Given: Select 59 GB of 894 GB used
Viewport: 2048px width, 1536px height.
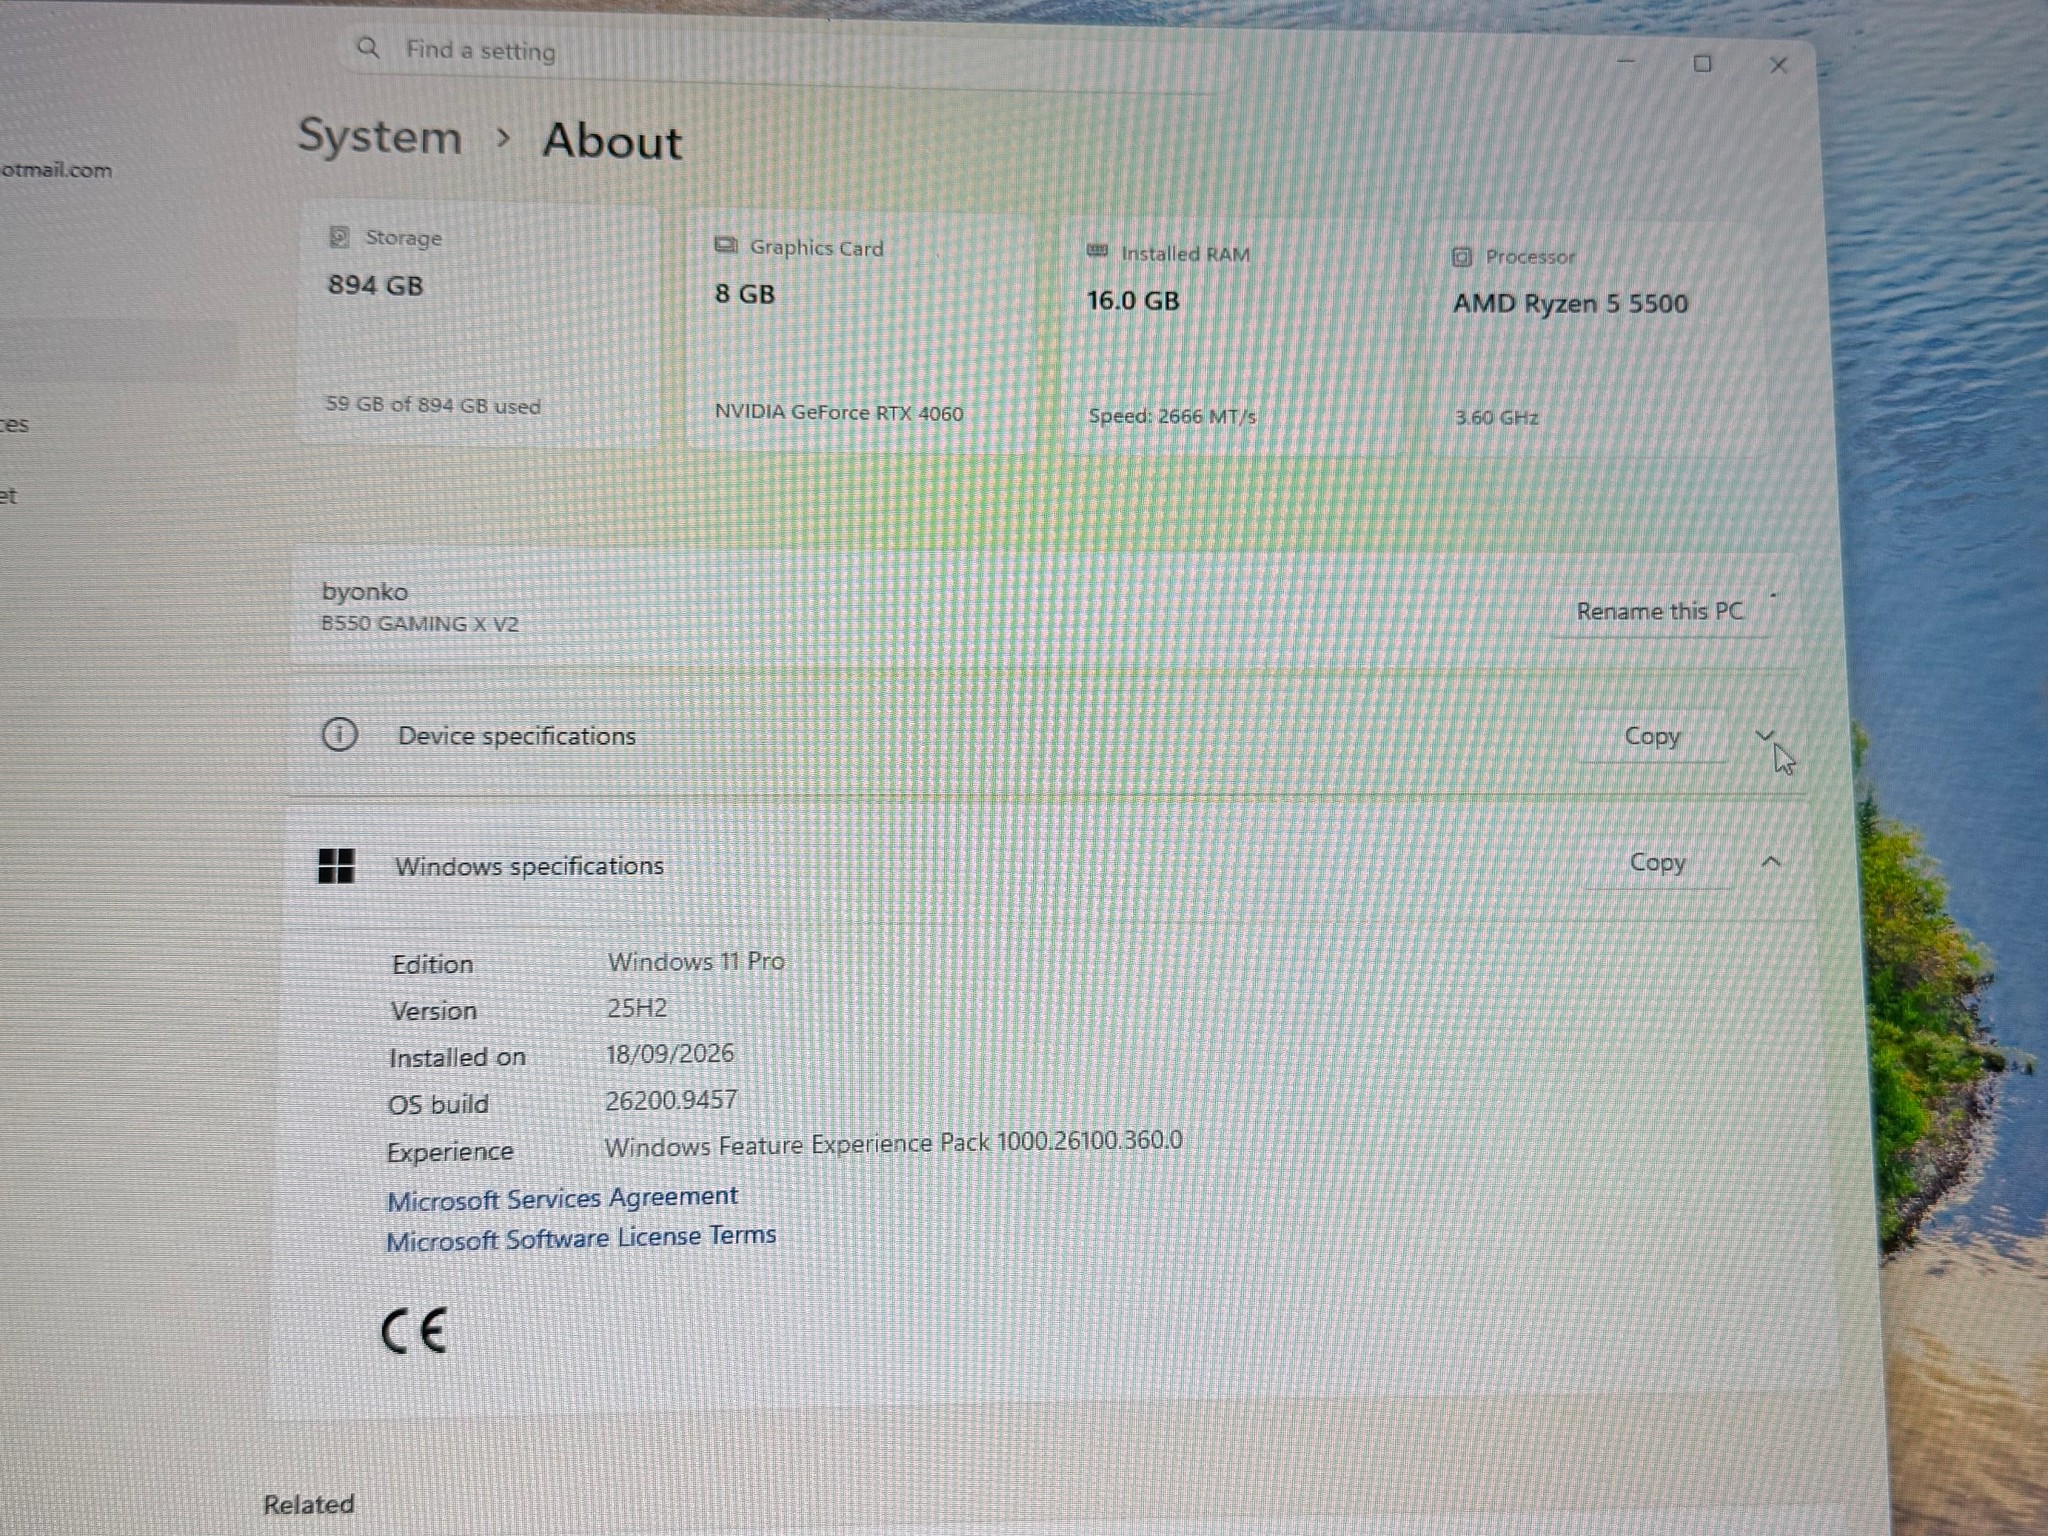Looking at the screenshot, I should 433,405.
